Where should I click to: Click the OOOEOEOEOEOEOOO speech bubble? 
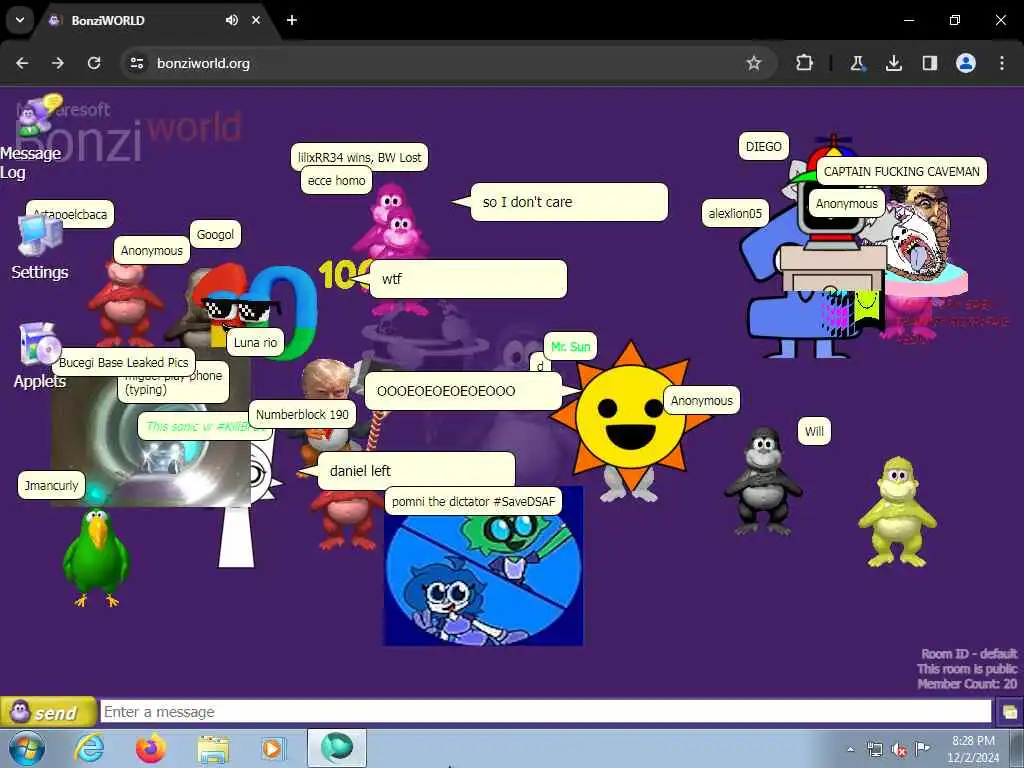[x=462, y=391]
